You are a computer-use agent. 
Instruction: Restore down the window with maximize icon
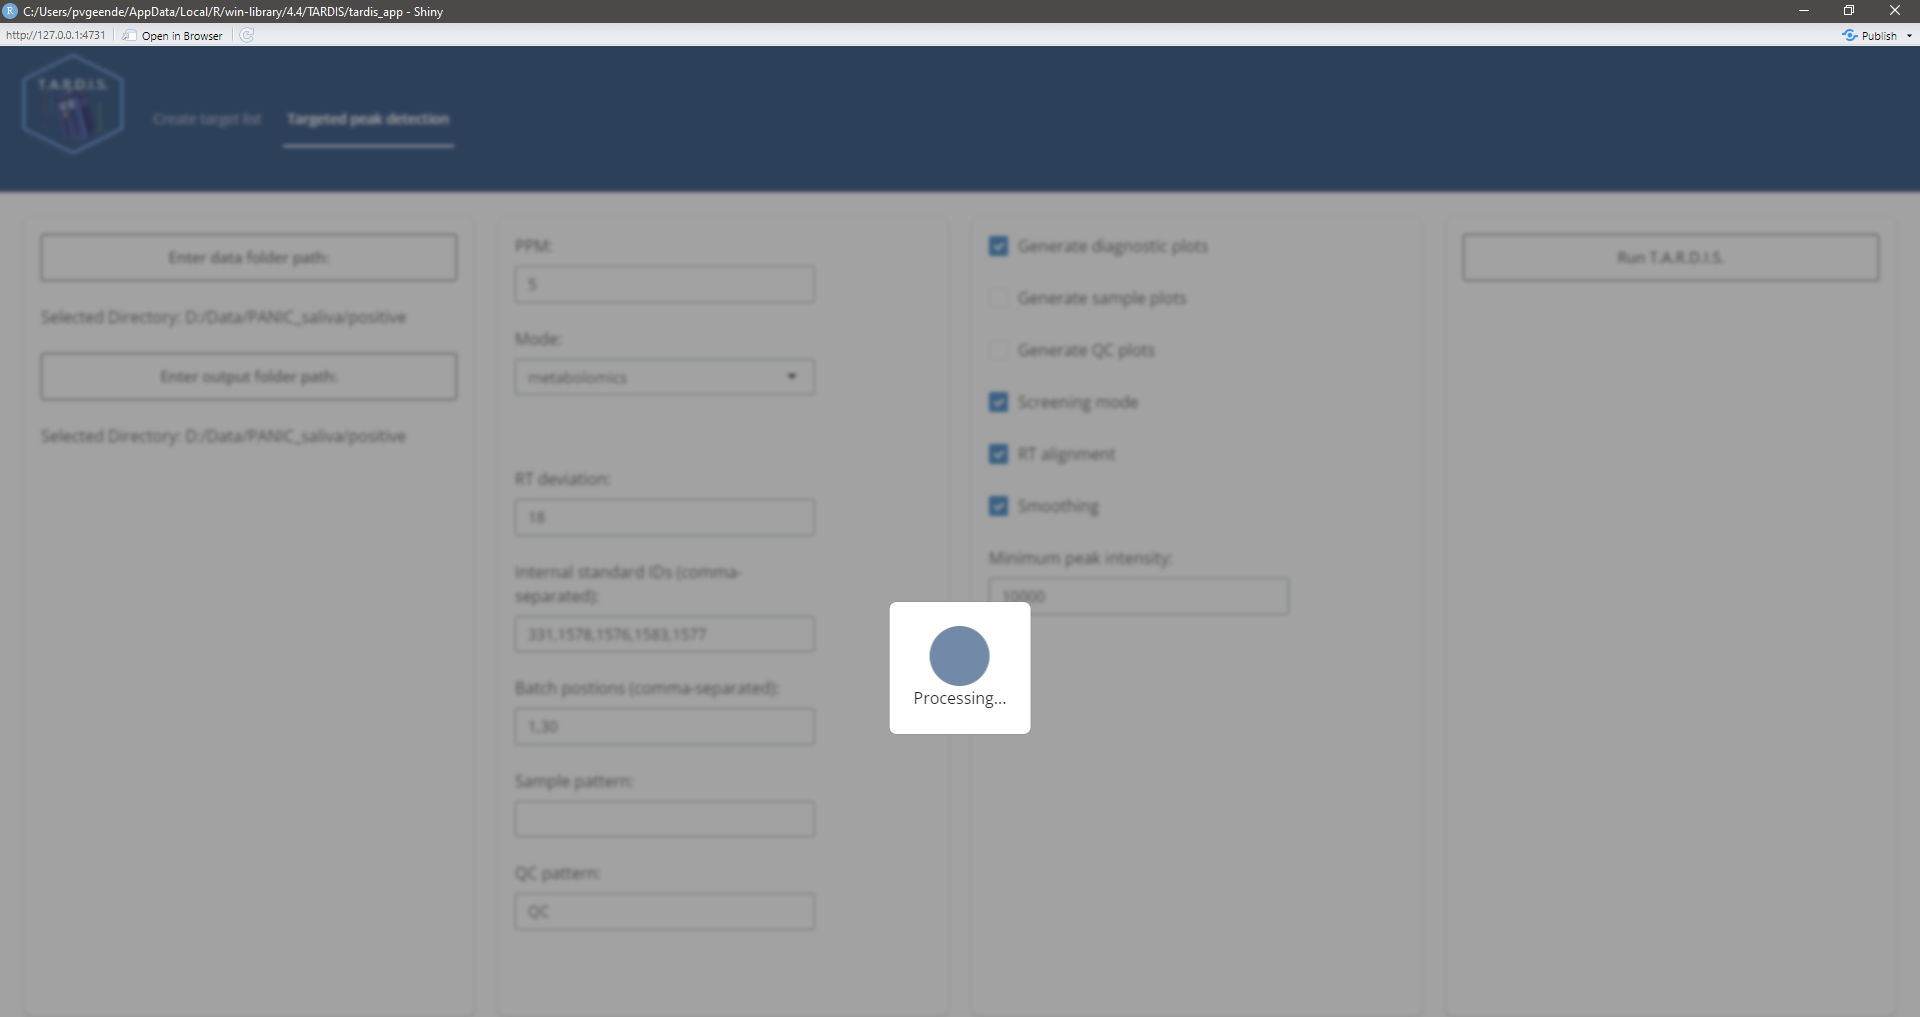coord(1849,11)
